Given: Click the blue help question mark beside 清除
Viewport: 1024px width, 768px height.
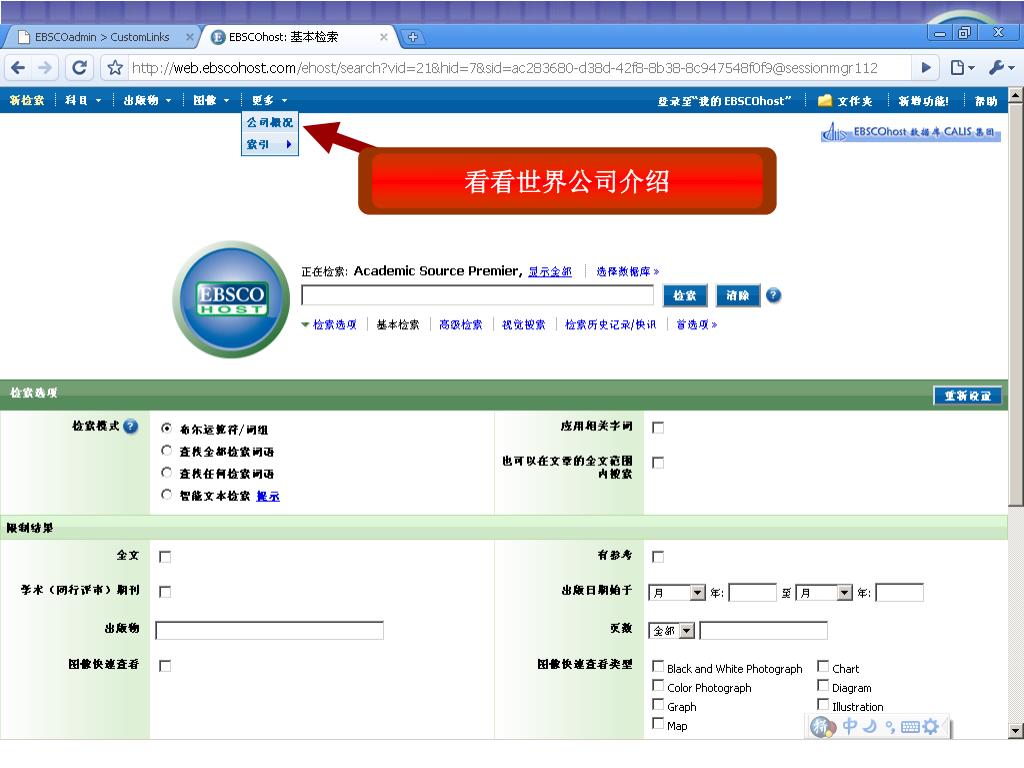Looking at the screenshot, I should click(x=773, y=295).
